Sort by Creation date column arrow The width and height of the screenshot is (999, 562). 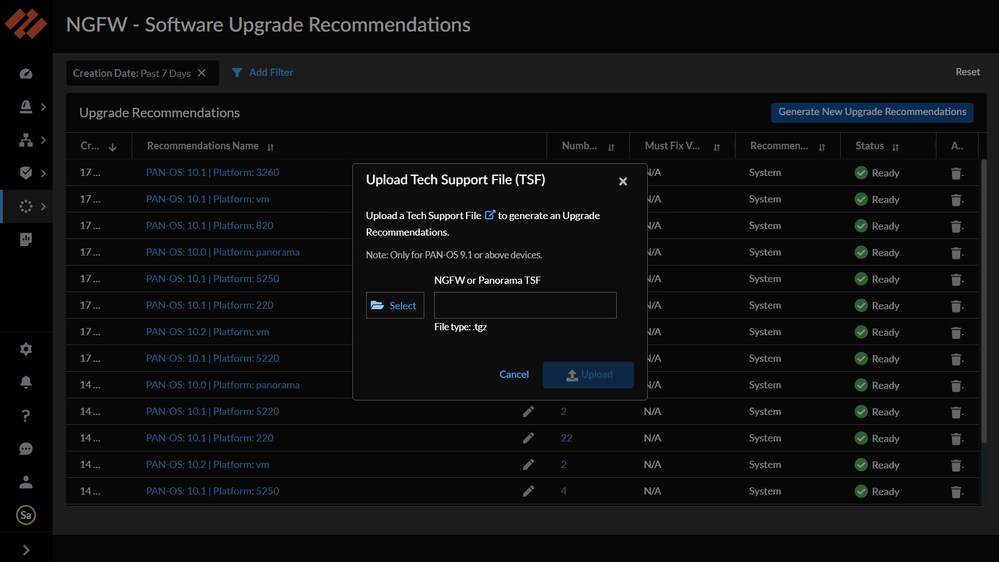tap(113, 147)
